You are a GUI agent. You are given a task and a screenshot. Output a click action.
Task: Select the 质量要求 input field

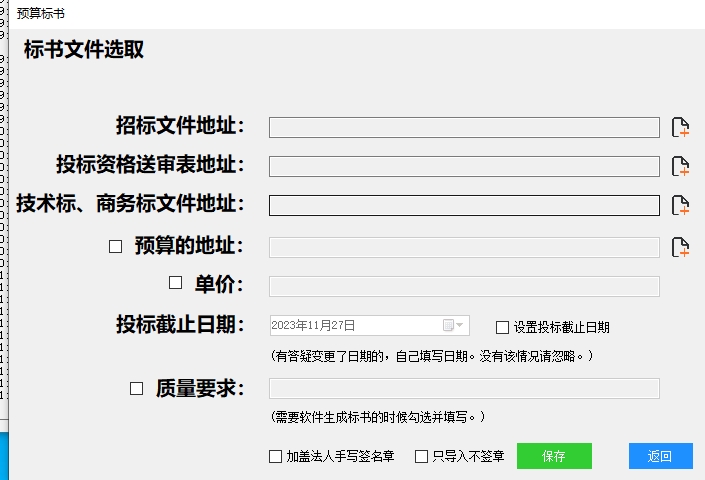[x=464, y=389]
